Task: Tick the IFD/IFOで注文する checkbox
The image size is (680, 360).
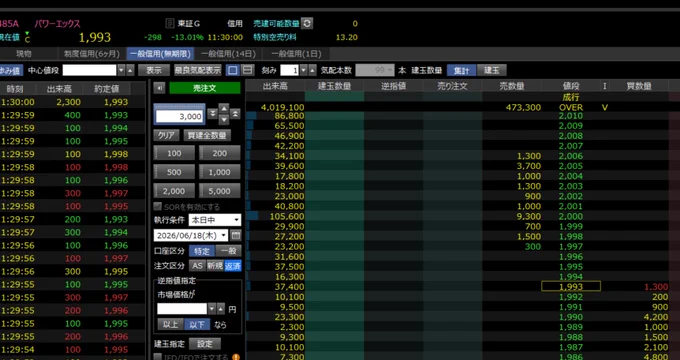Action: coord(158,357)
